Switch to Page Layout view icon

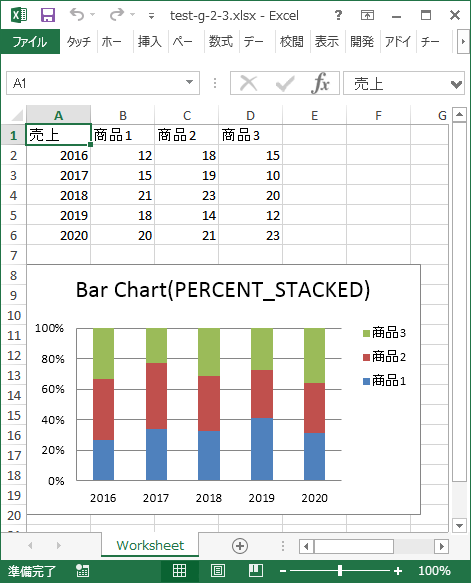point(217,570)
